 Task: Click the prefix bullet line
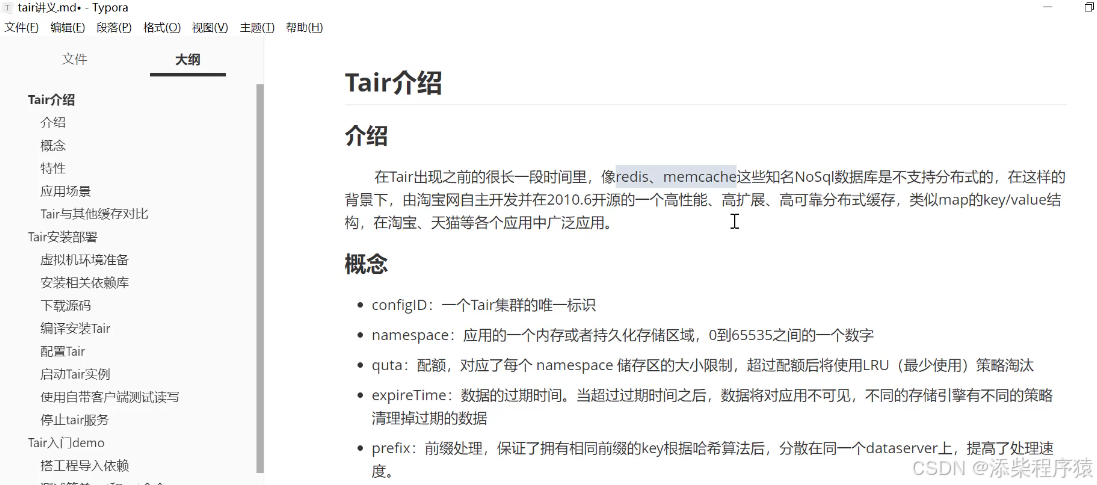713,459
